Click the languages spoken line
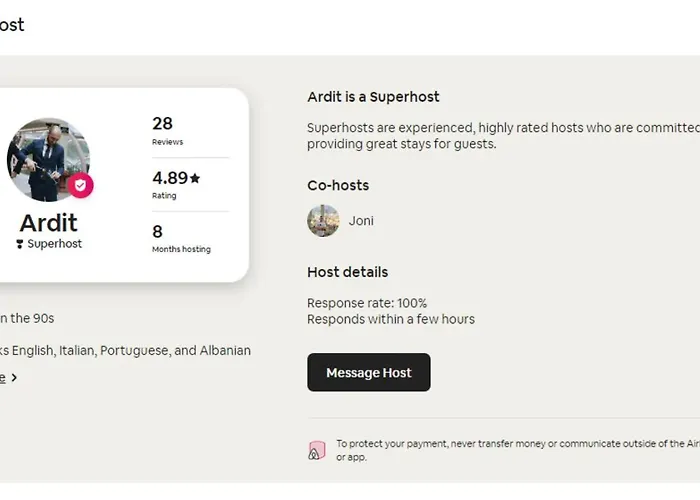This screenshot has height=500, width=700. 125,351
